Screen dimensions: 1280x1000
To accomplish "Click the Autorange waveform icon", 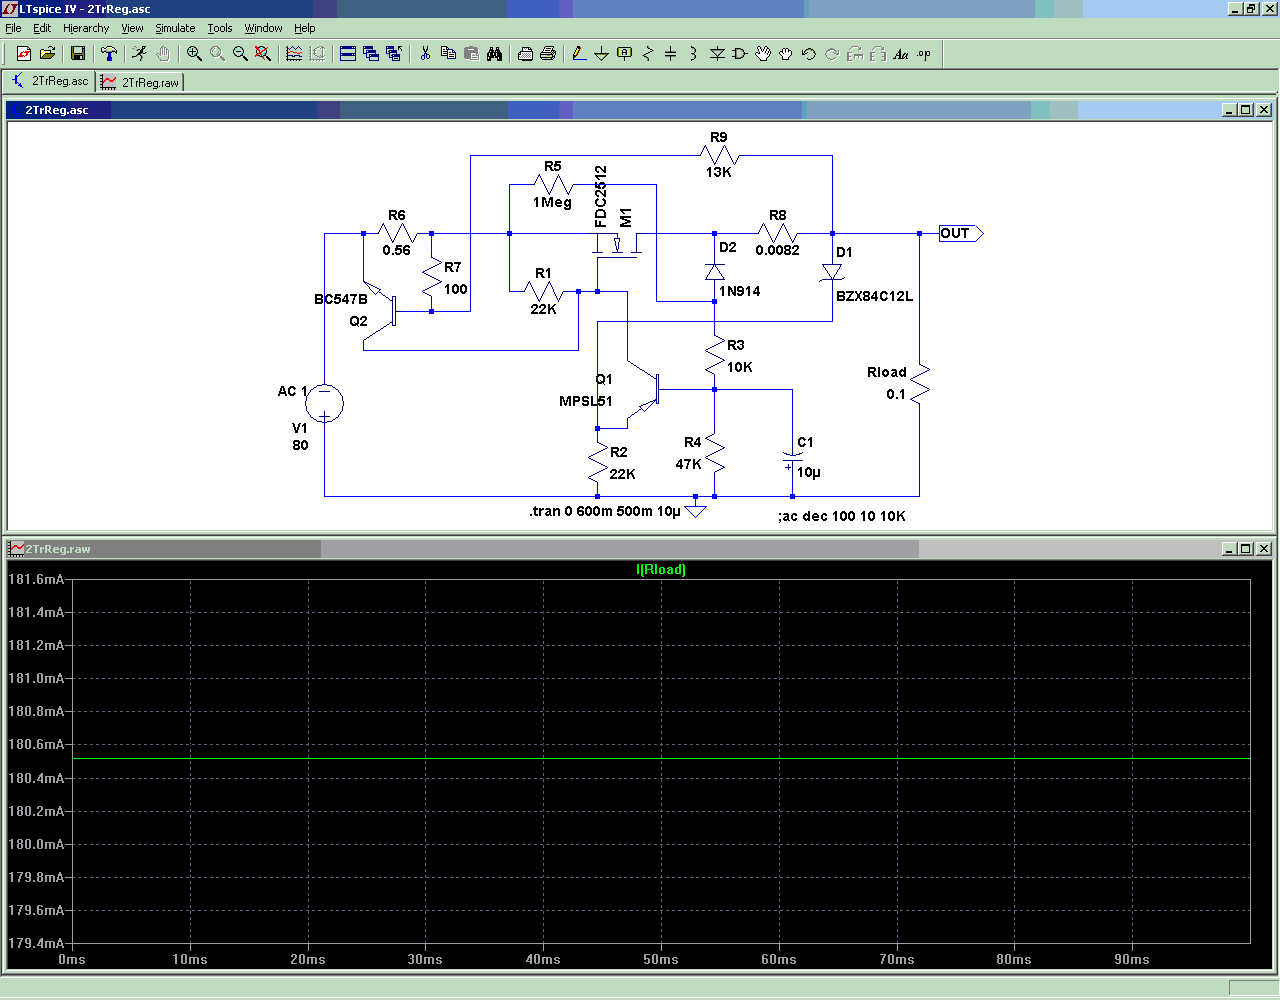I will click(x=294, y=53).
